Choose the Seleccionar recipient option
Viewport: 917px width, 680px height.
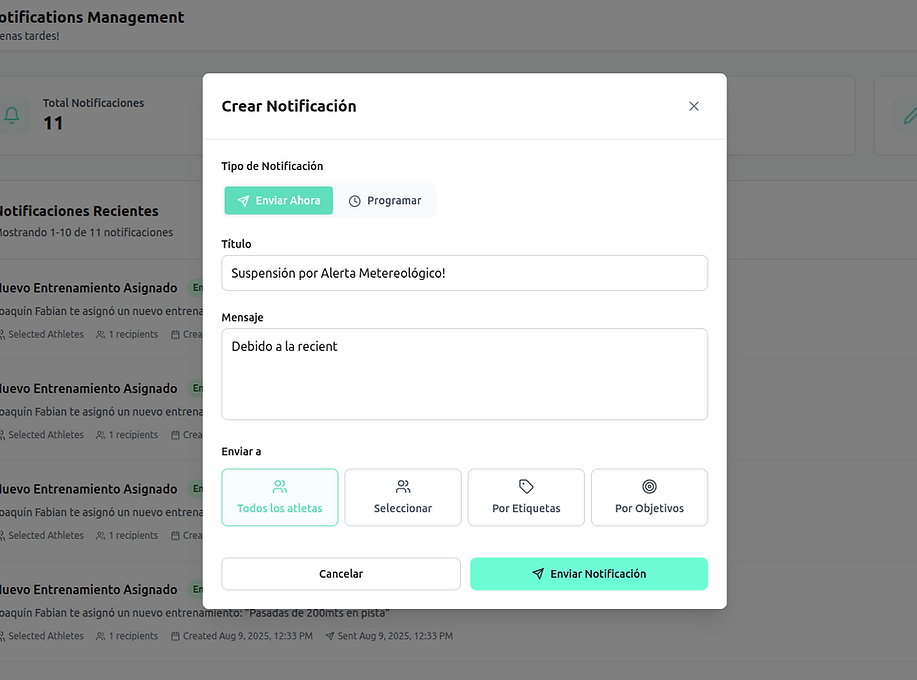pos(403,498)
